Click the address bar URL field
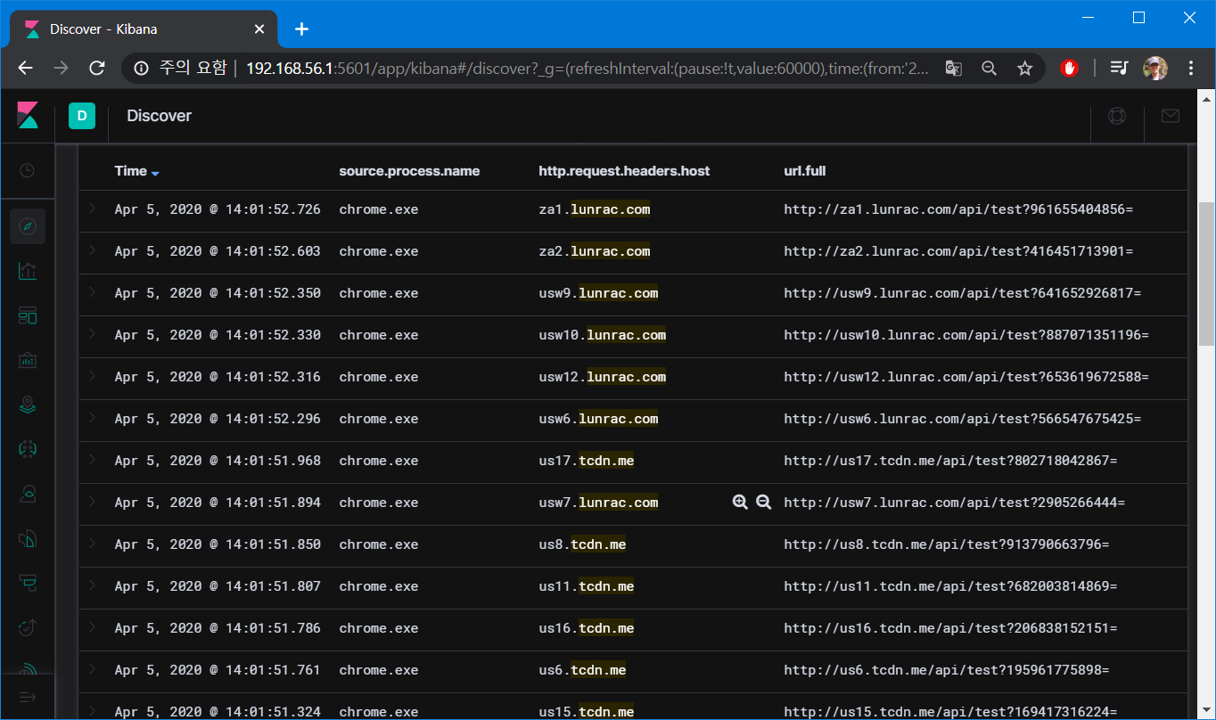Image resolution: width=1216 pixels, height=720 pixels. coord(587,68)
